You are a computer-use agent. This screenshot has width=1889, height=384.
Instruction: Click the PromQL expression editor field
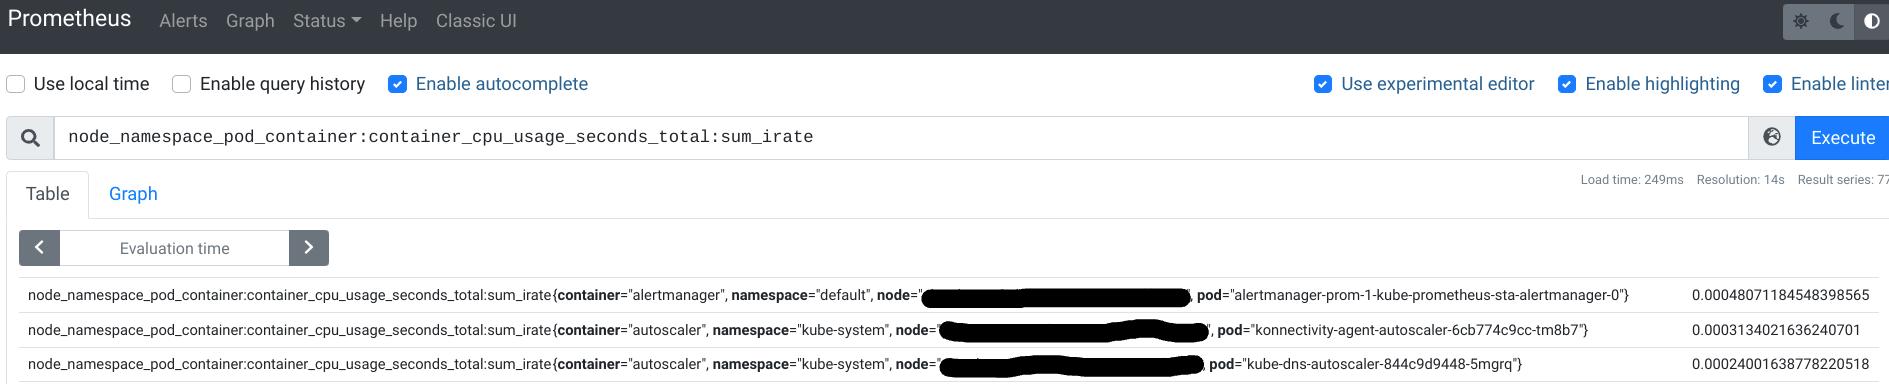tap(901, 138)
